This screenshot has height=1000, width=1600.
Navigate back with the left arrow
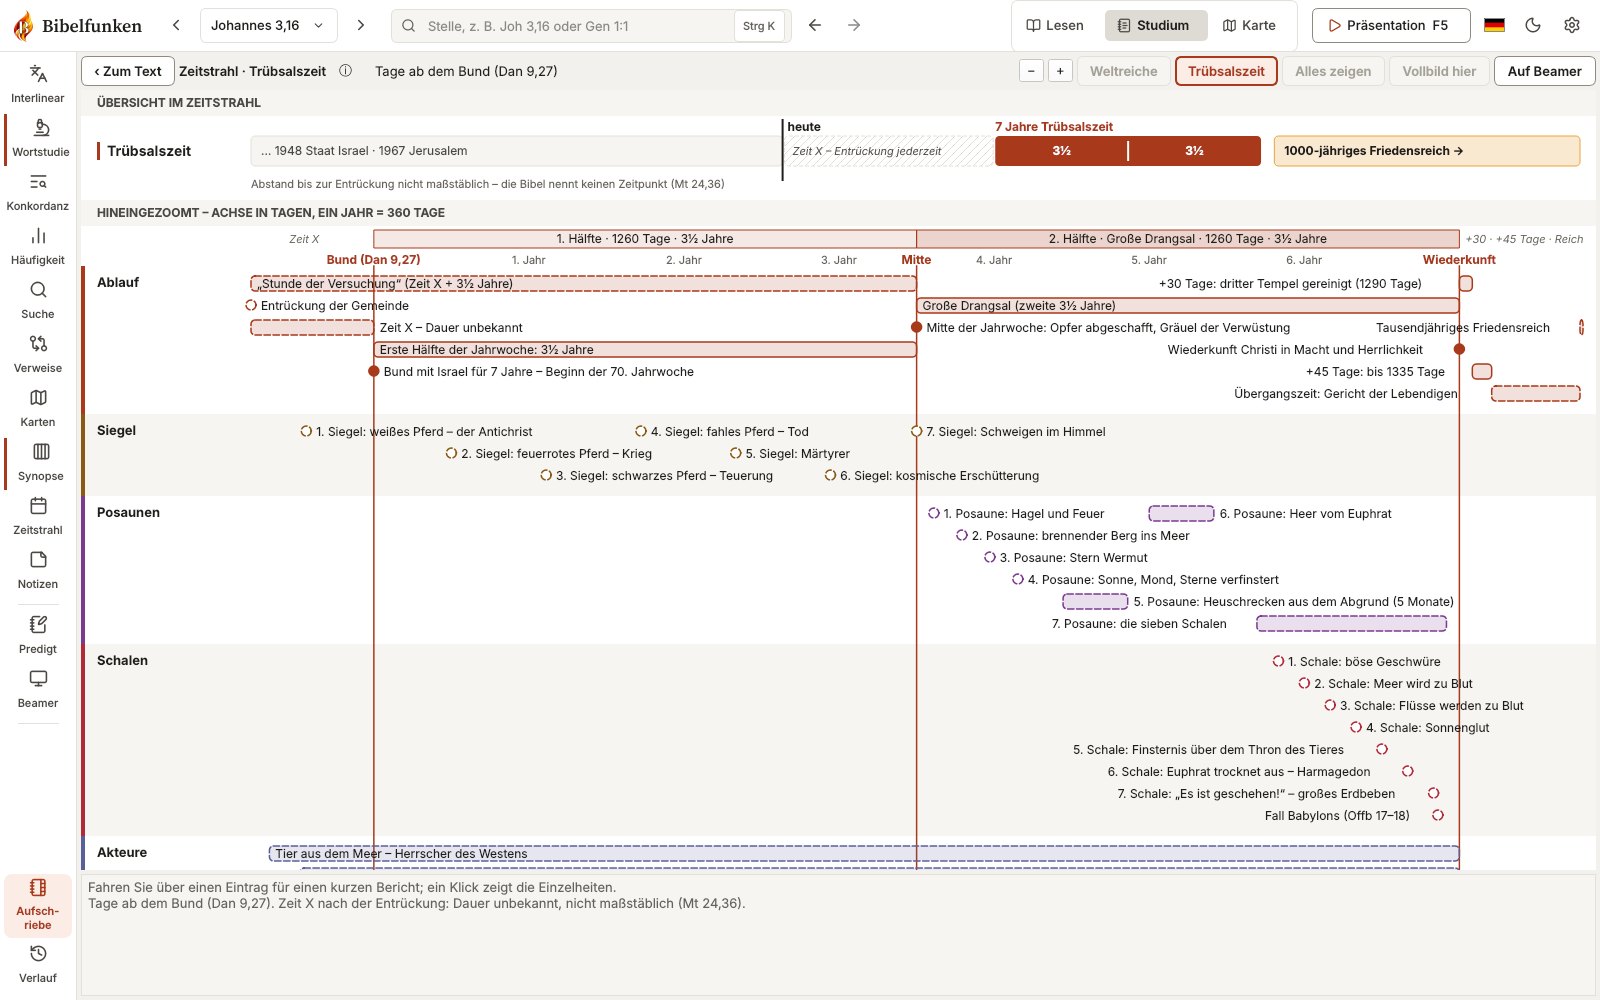tap(815, 25)
